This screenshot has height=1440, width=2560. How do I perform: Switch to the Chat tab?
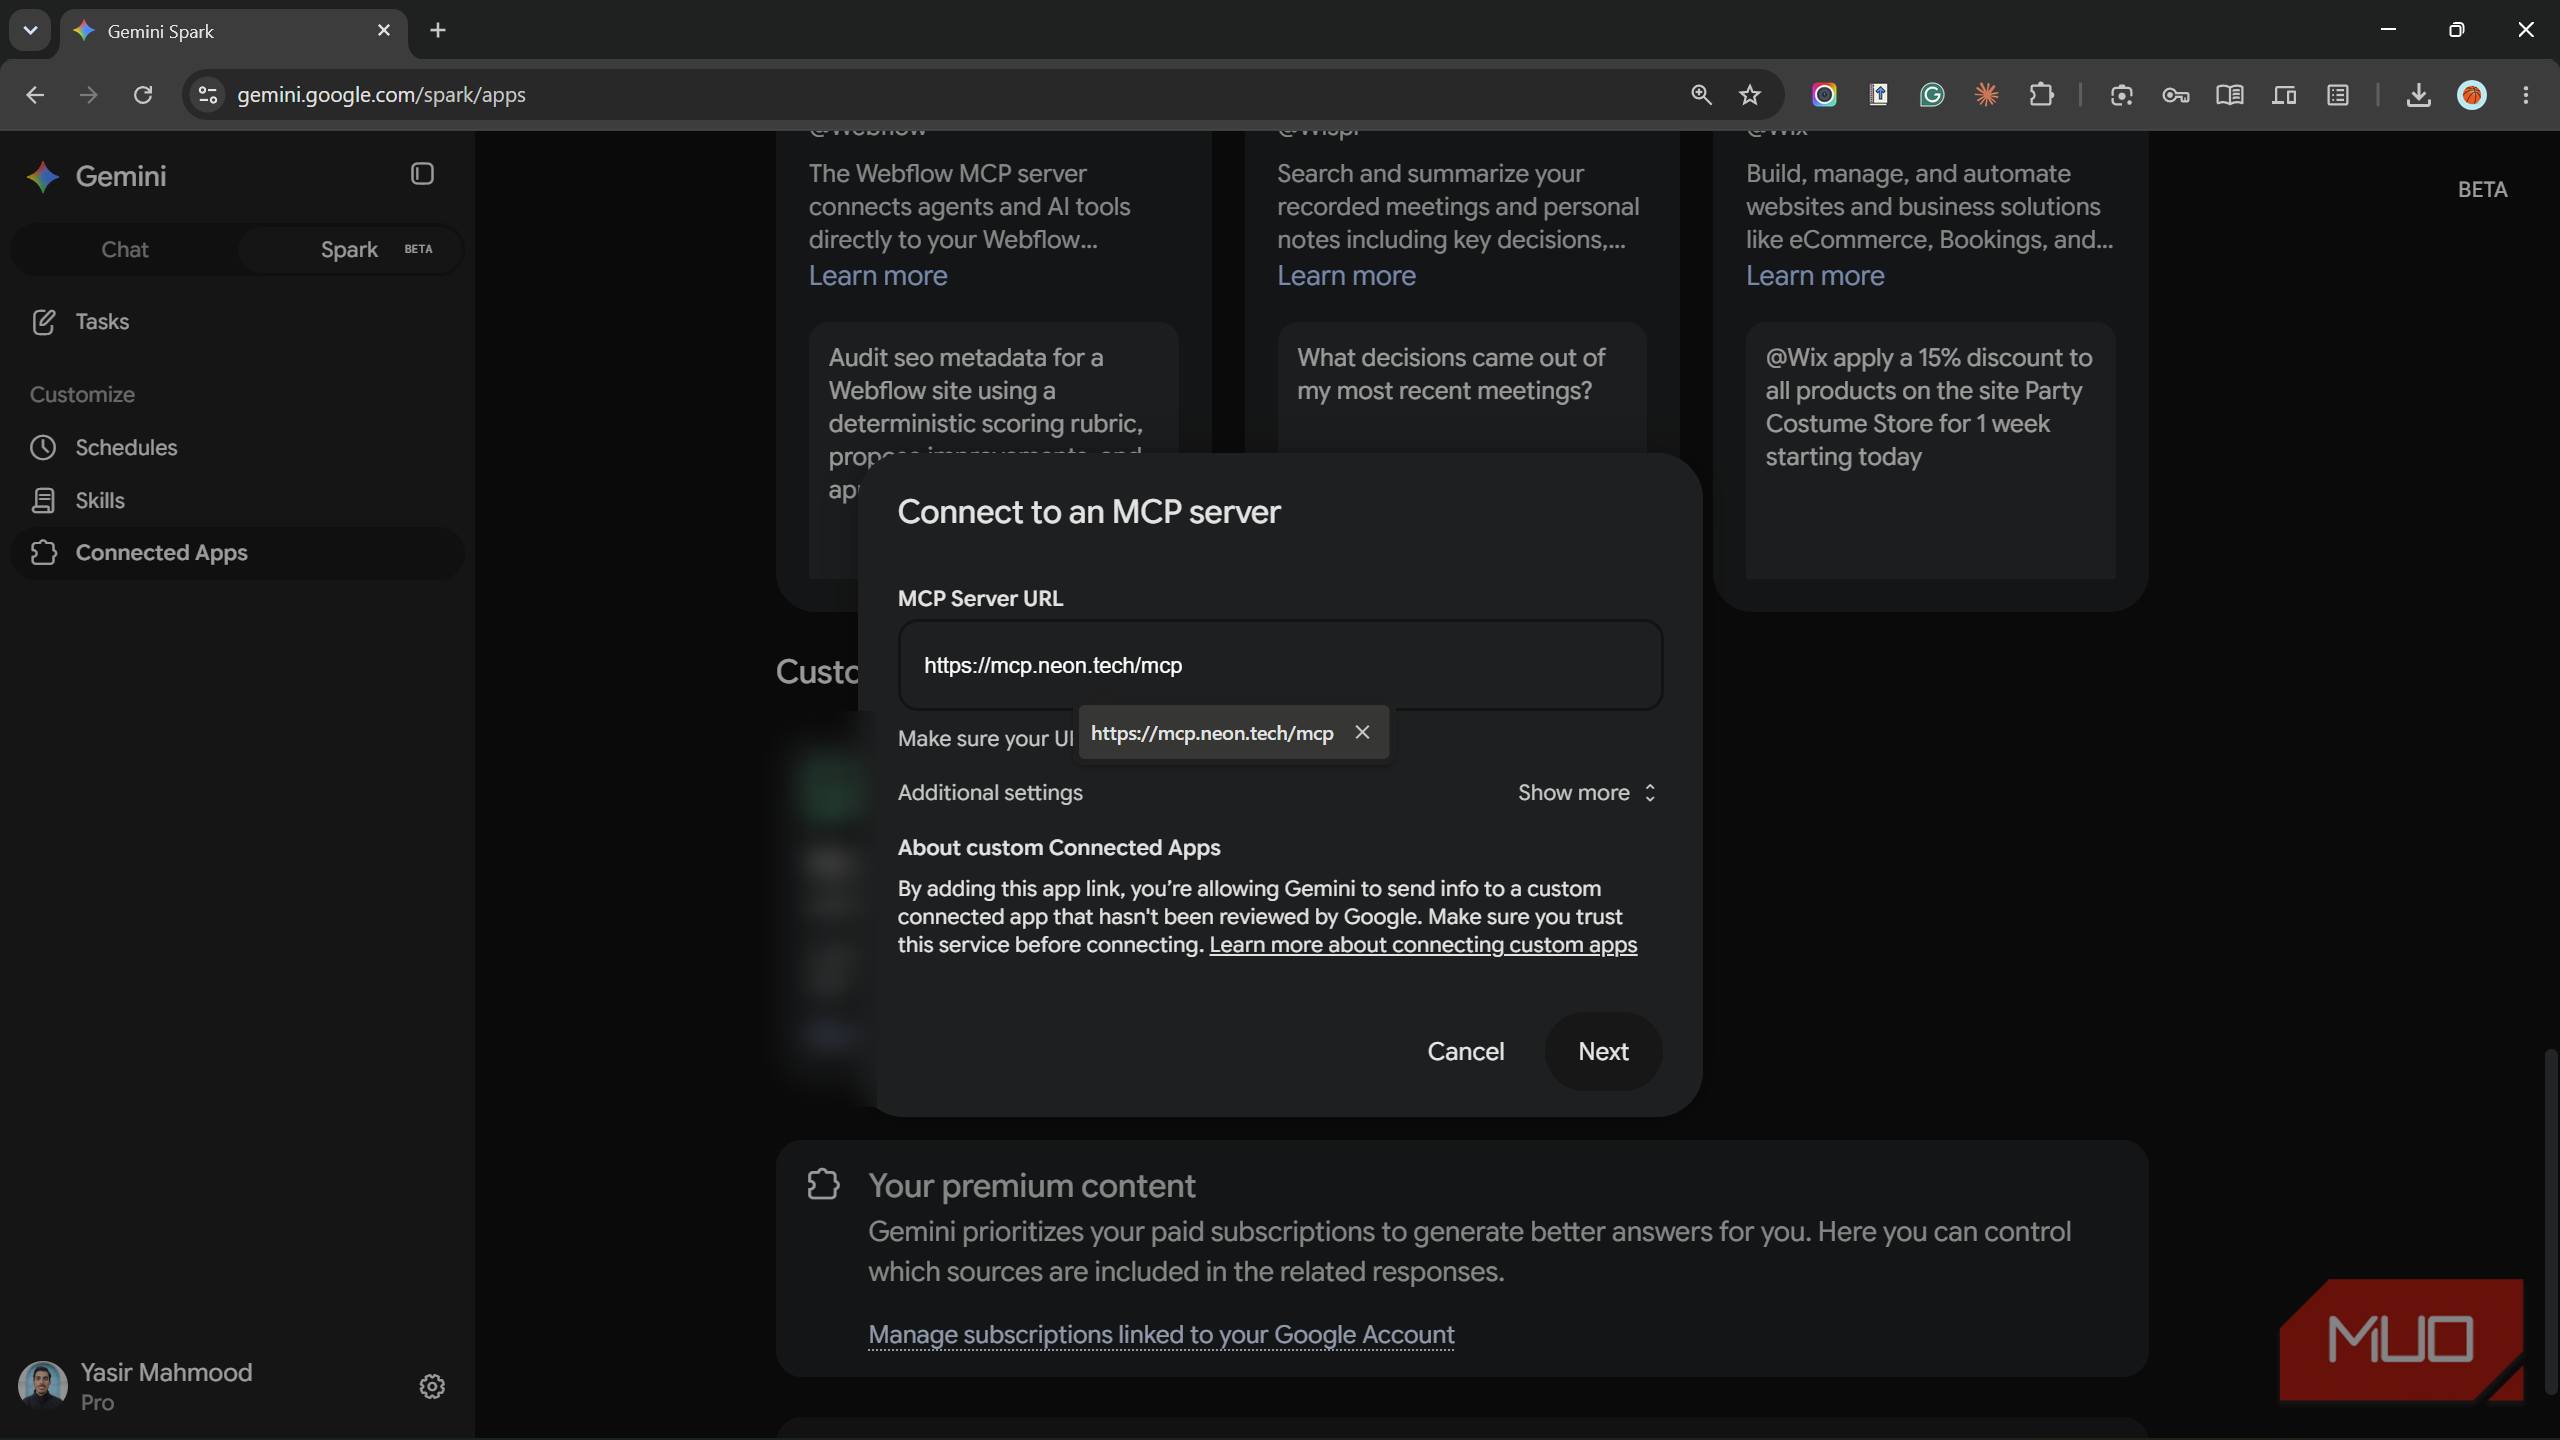pos(125,249)
